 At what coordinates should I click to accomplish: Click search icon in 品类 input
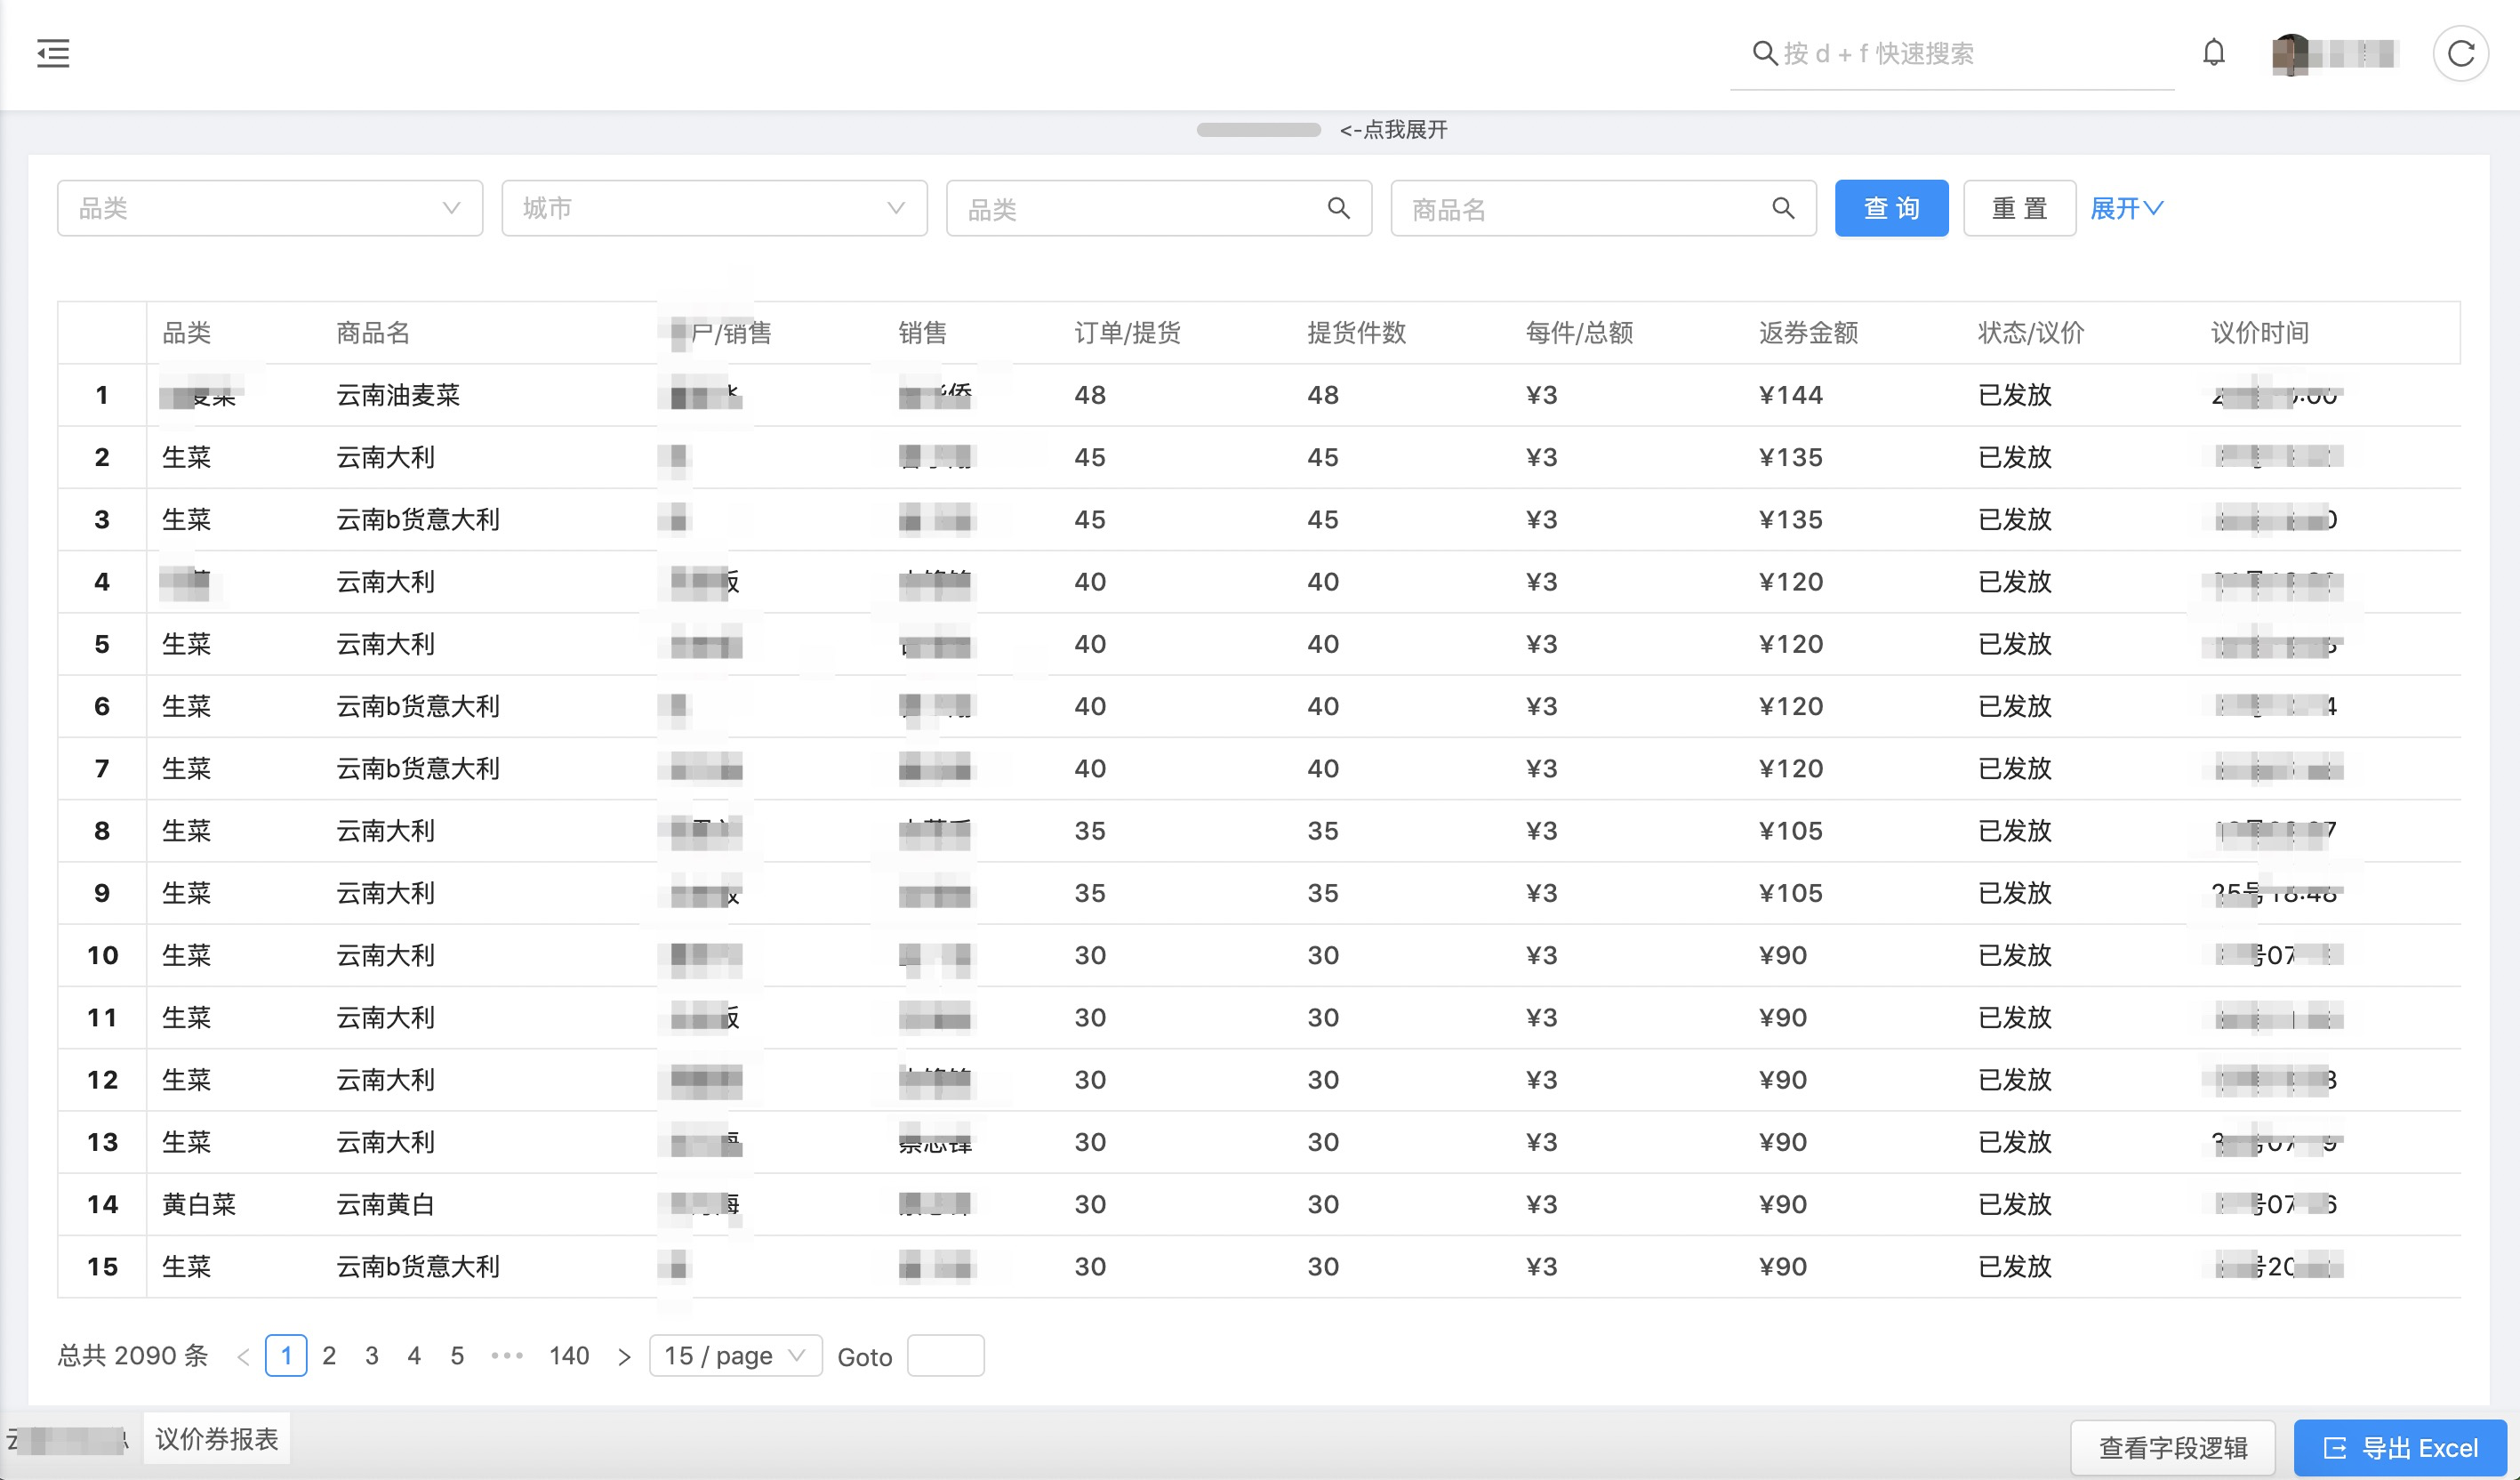coord(1338,208)
